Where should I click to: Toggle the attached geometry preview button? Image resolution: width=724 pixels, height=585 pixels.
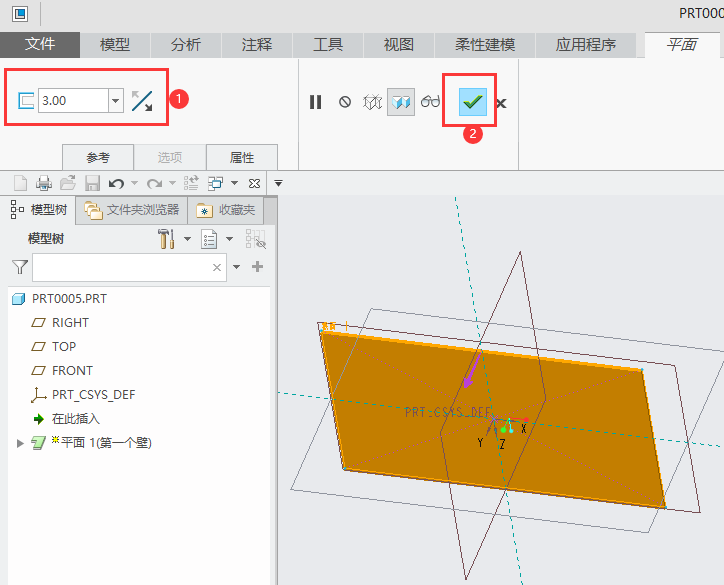pyautogui.click(x=401, y=102)
